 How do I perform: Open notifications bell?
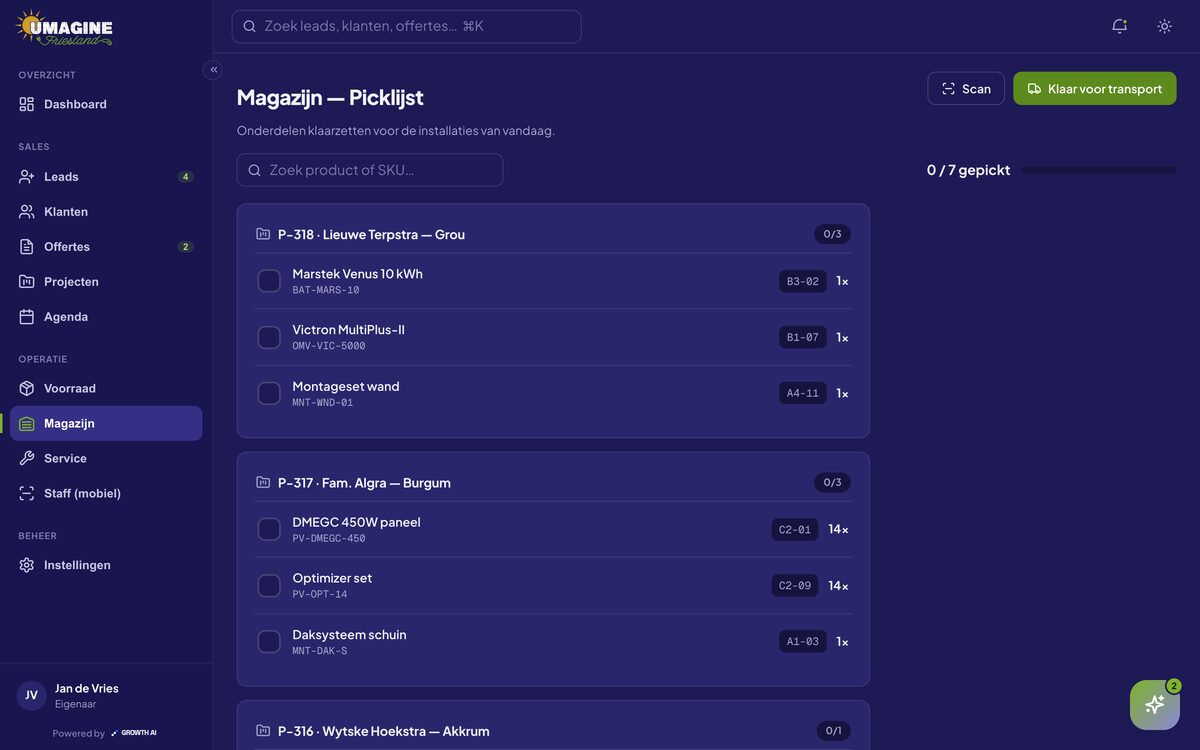click(1119, 26)
